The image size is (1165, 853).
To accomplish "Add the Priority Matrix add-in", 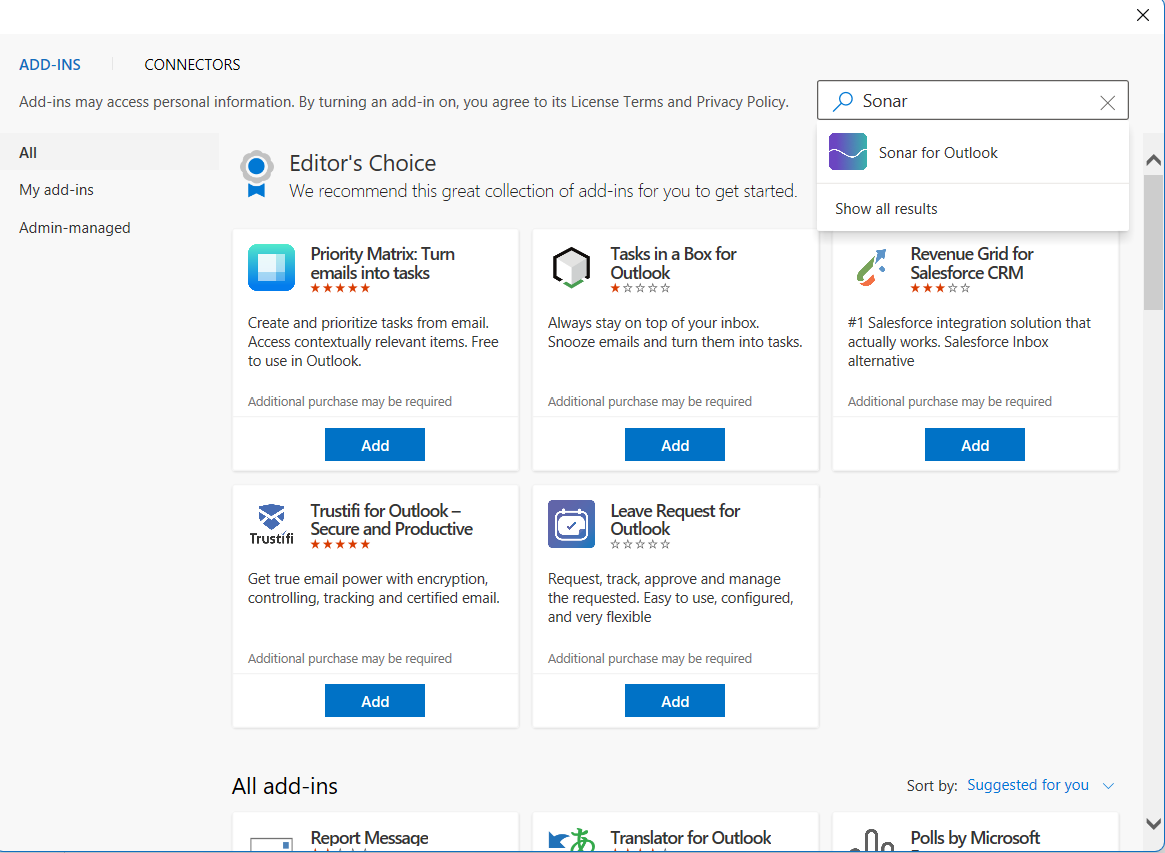I will pos(375,444).
